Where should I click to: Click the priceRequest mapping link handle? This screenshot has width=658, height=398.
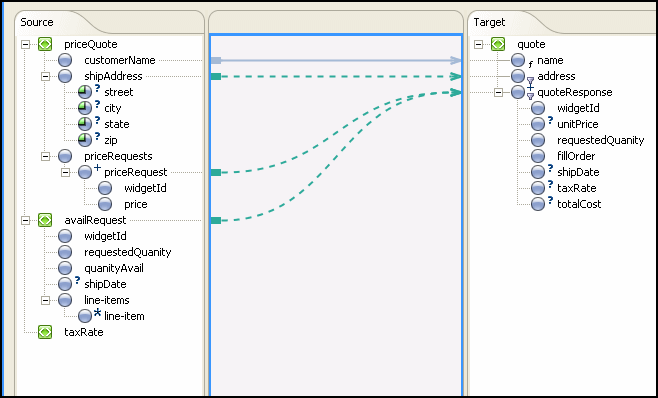pos(216,173)
